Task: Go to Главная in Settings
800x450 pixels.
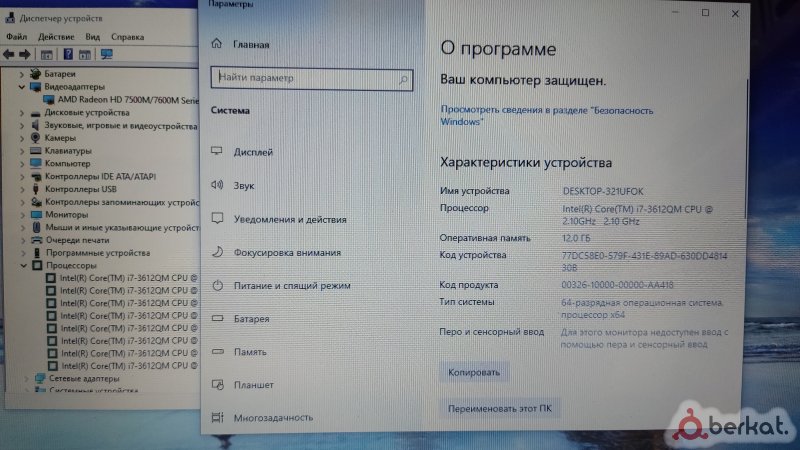Action: tap(251, 44)
